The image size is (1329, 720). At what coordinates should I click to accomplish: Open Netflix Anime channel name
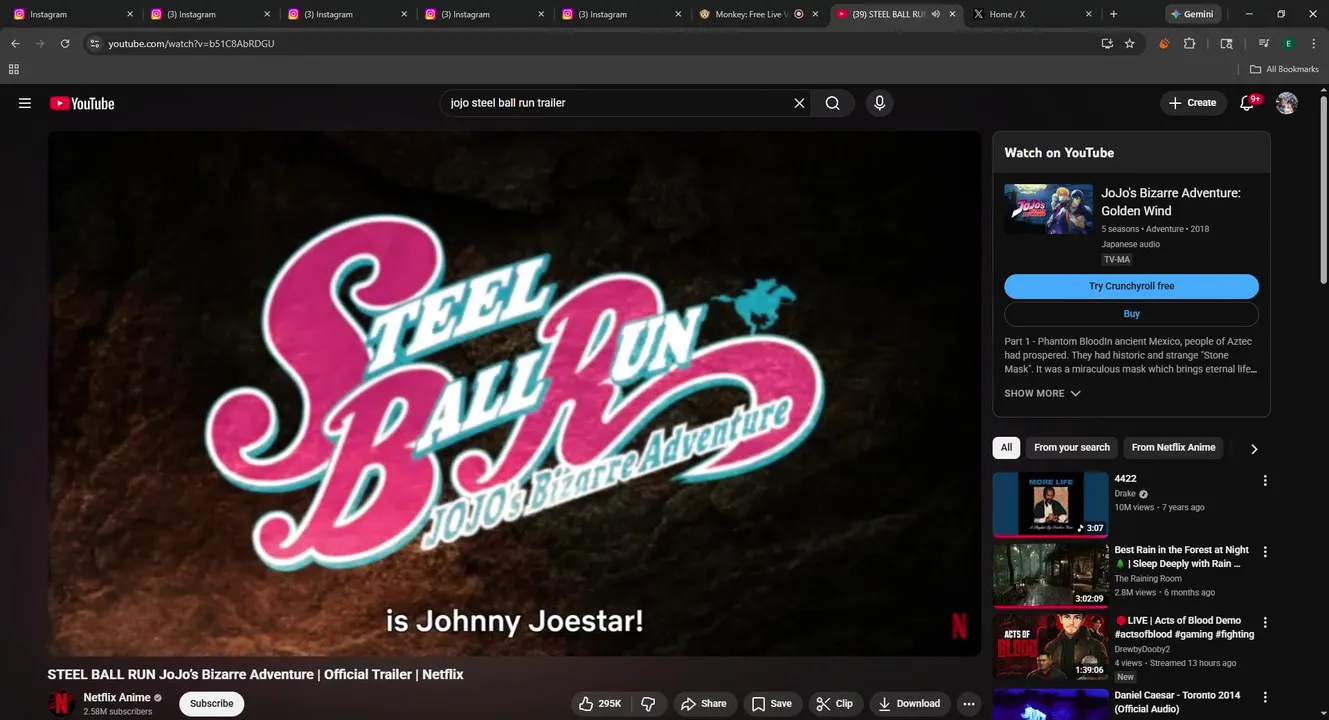[117, 697]
